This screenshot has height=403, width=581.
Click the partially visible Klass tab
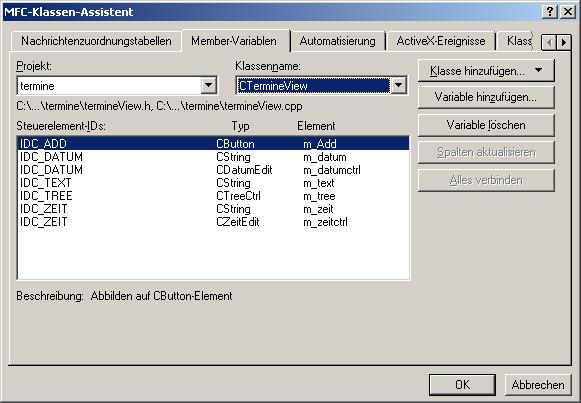(x=519, y=41)
